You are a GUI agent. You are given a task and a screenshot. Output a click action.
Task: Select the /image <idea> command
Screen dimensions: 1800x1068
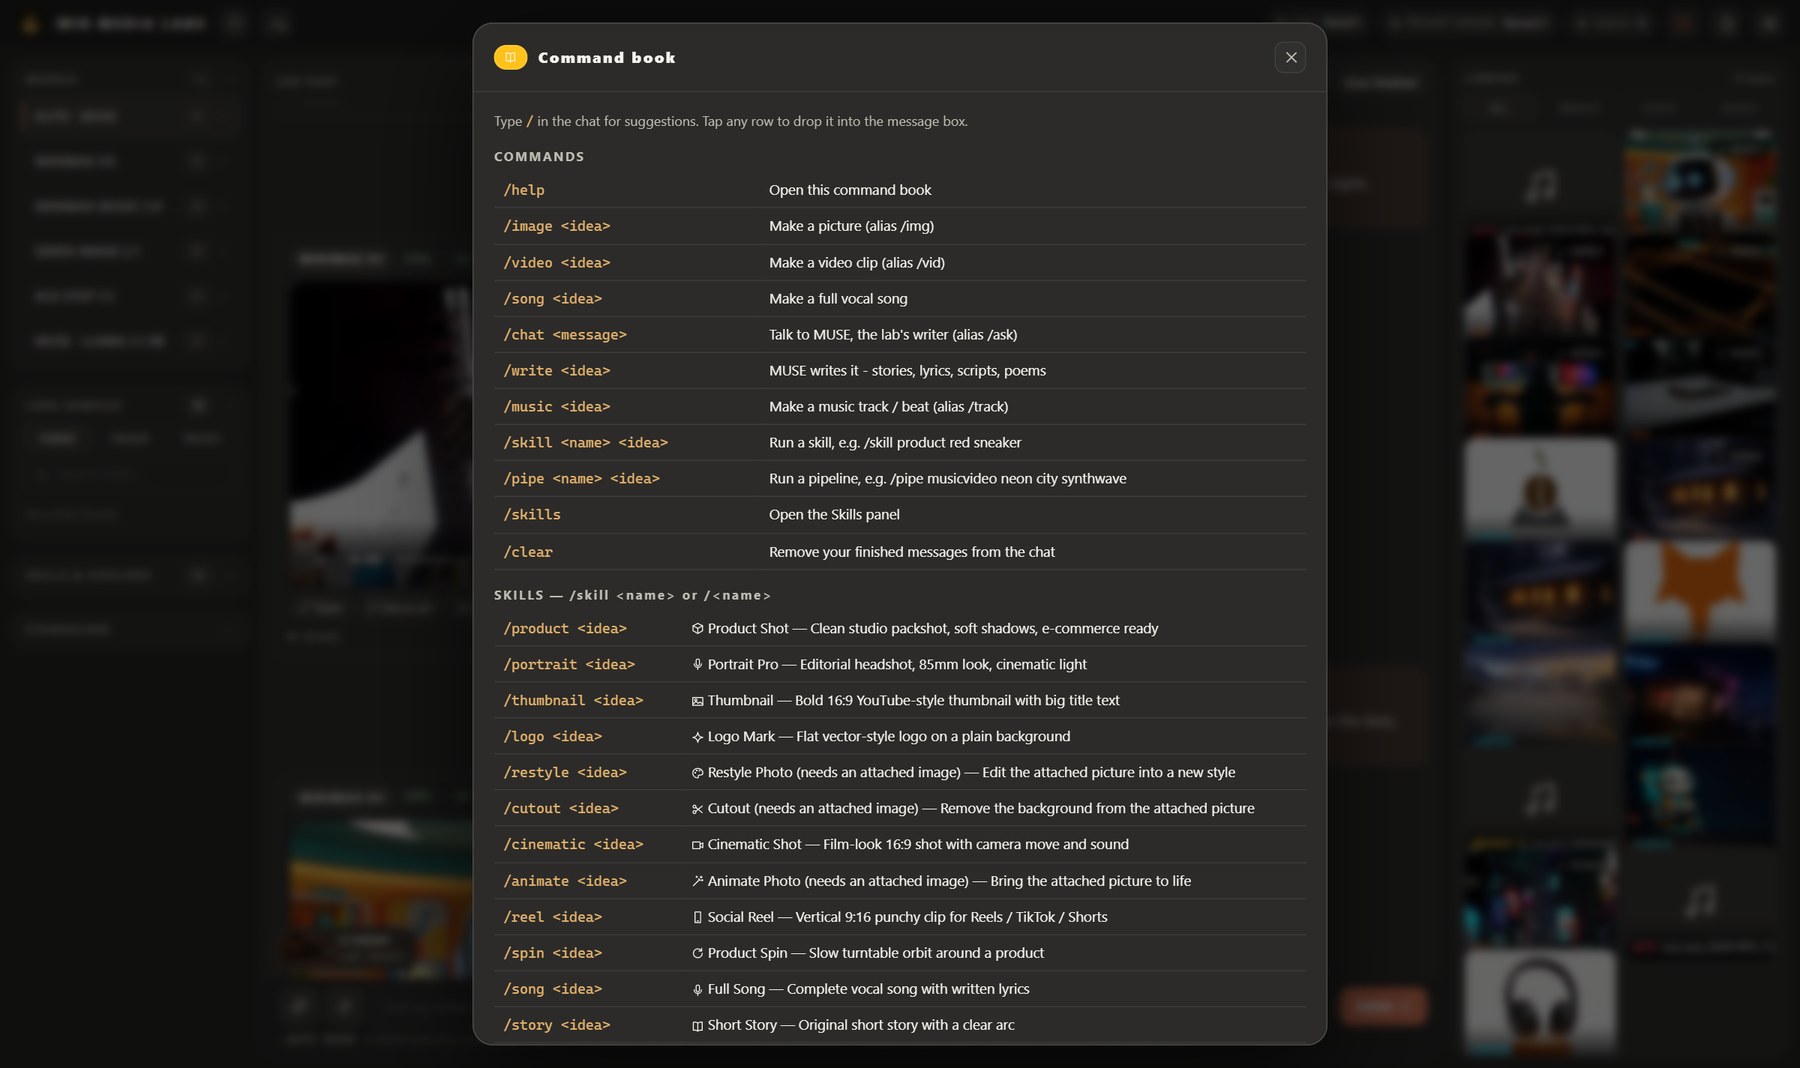coord(900,226)
